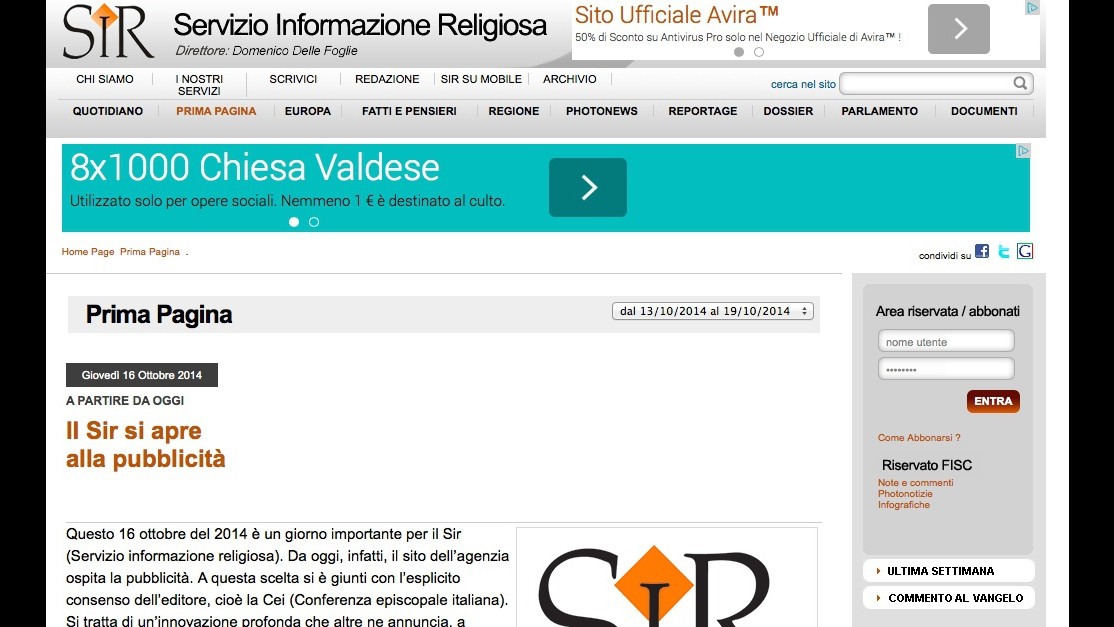This screenshot has height=627, width=1114.
Task: Click the SIR logo in header
Action: 108,31
